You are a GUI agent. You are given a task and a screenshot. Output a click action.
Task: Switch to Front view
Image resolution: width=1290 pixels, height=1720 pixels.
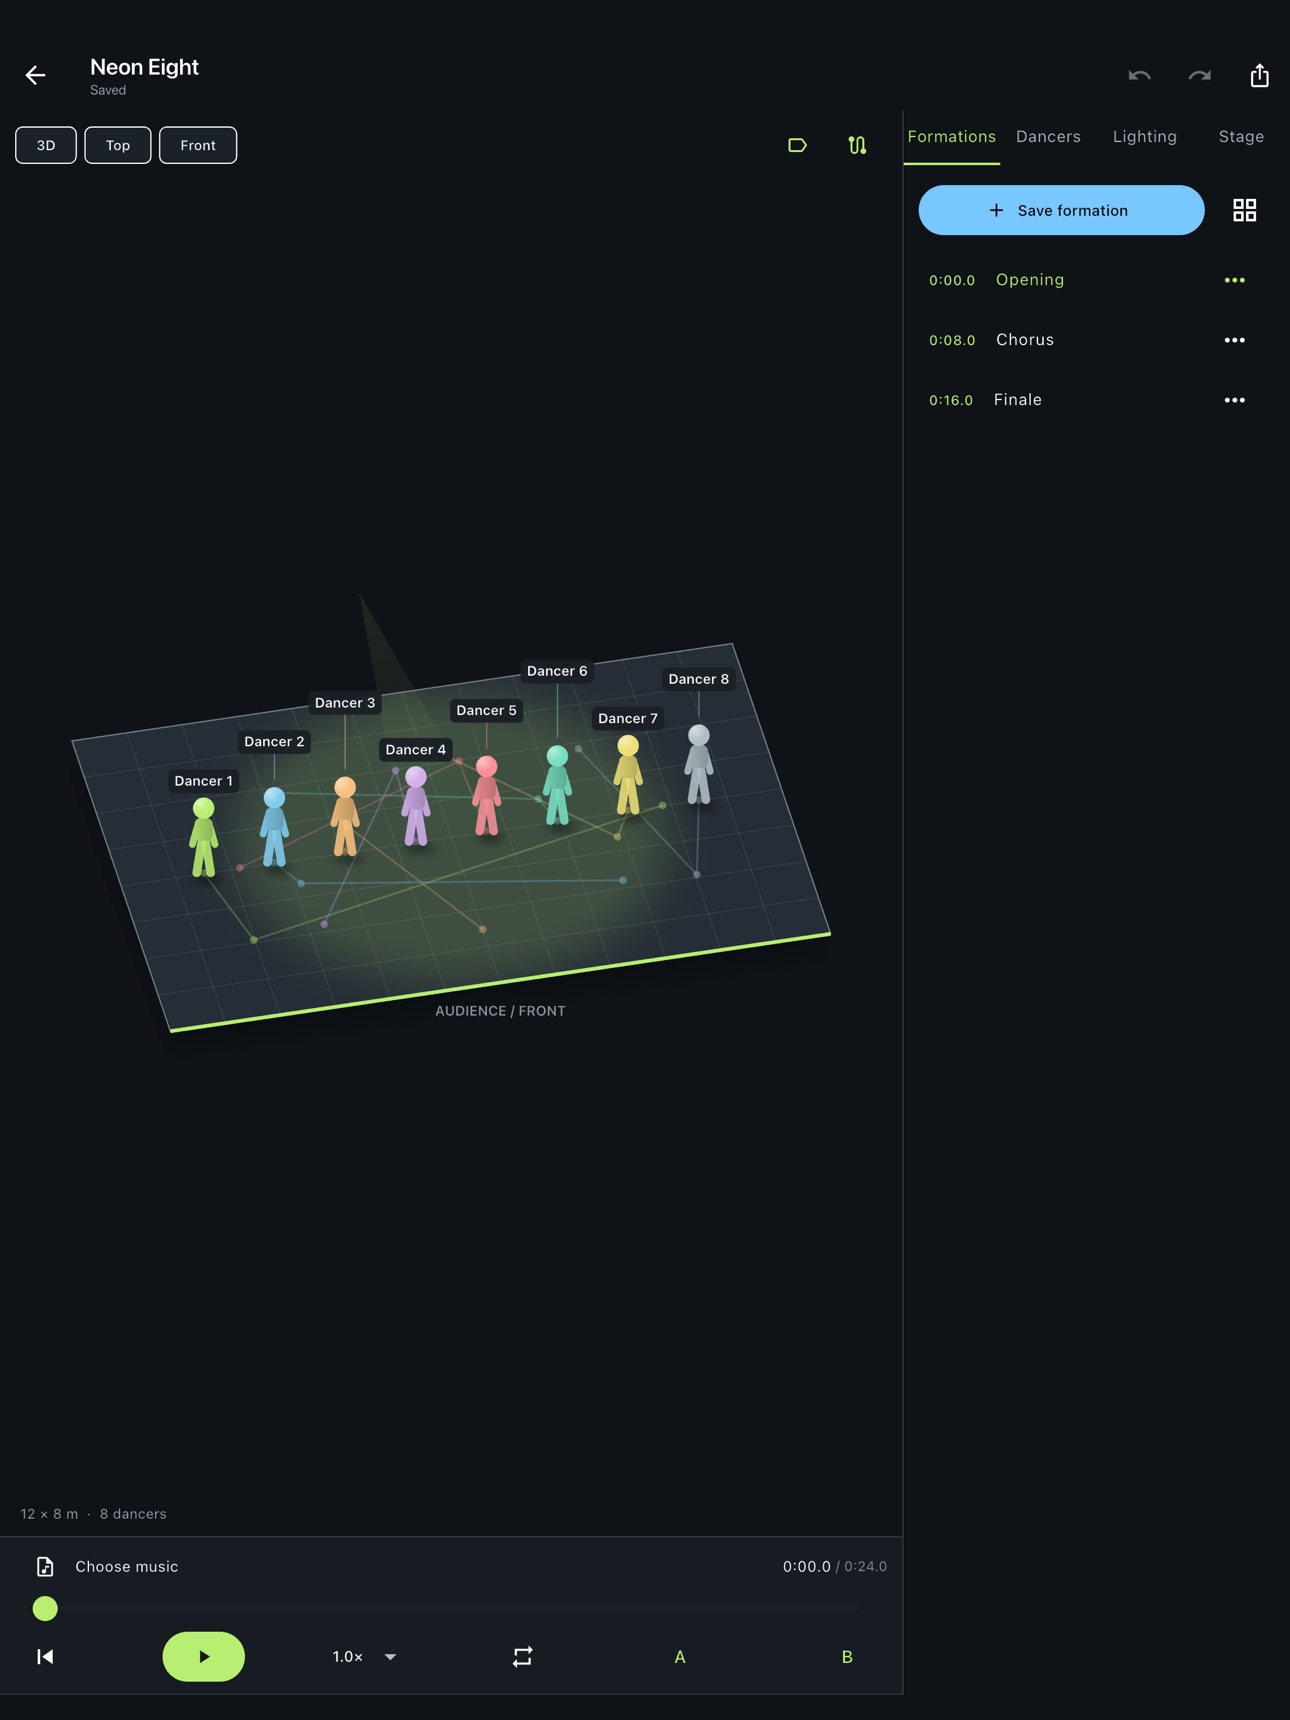[x=198, y=145]
